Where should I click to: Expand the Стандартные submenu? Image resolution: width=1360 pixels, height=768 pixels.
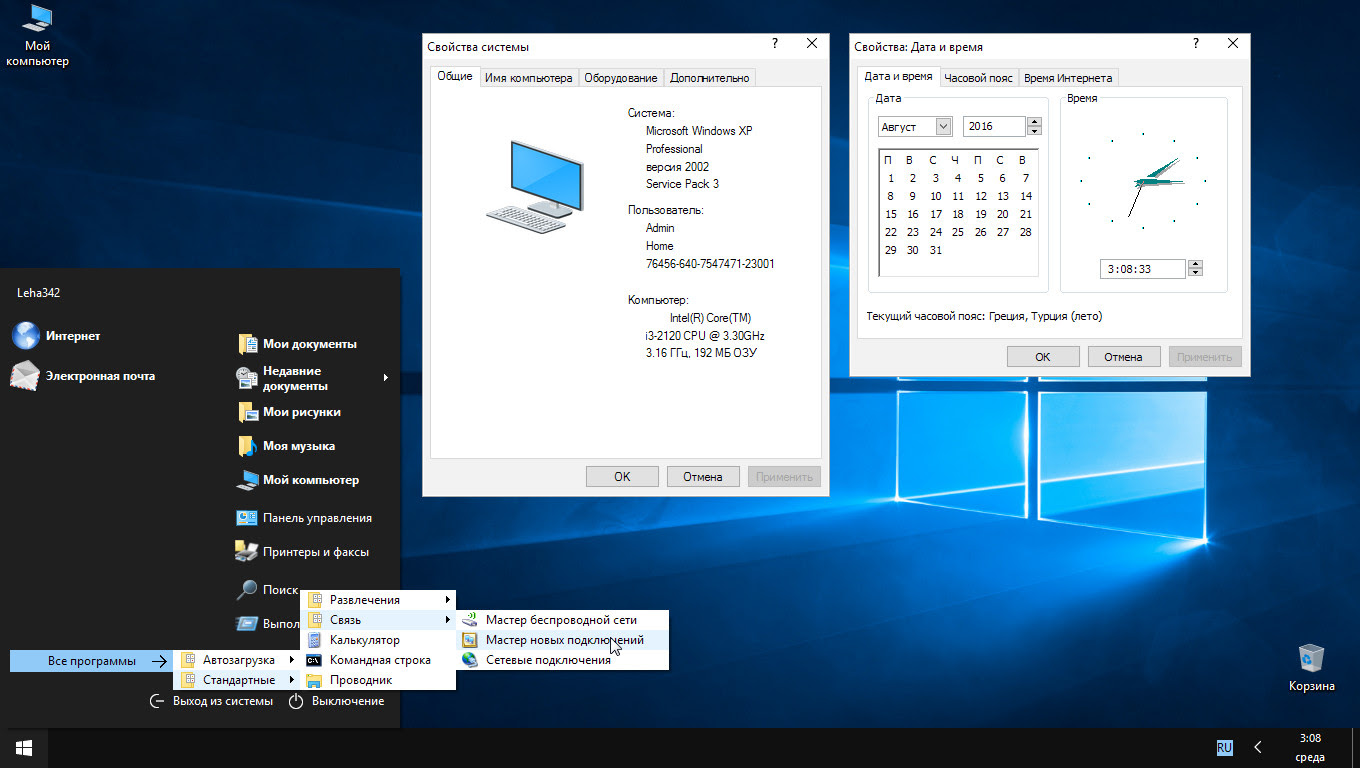click(x=238, y=680)
